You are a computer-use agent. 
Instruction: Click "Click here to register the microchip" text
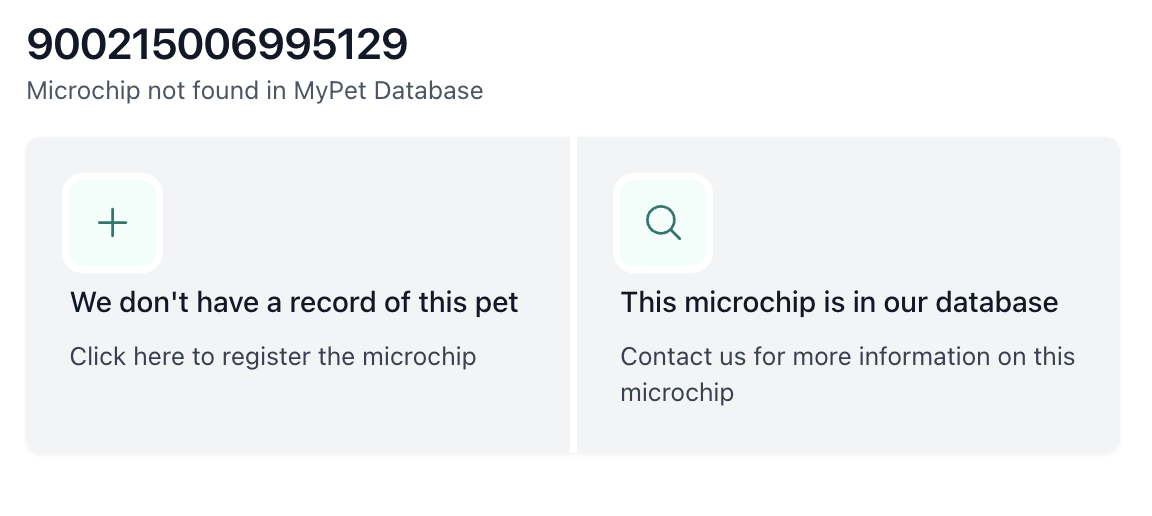(x=272, y=356)
